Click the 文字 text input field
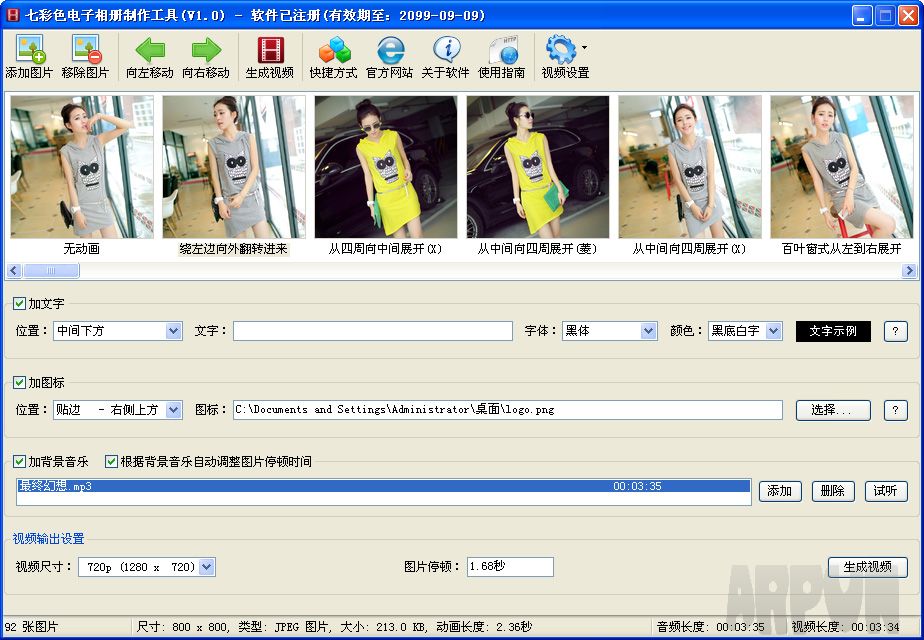Image resolution: width=924 pixels, height=640 pixels. 373,331
